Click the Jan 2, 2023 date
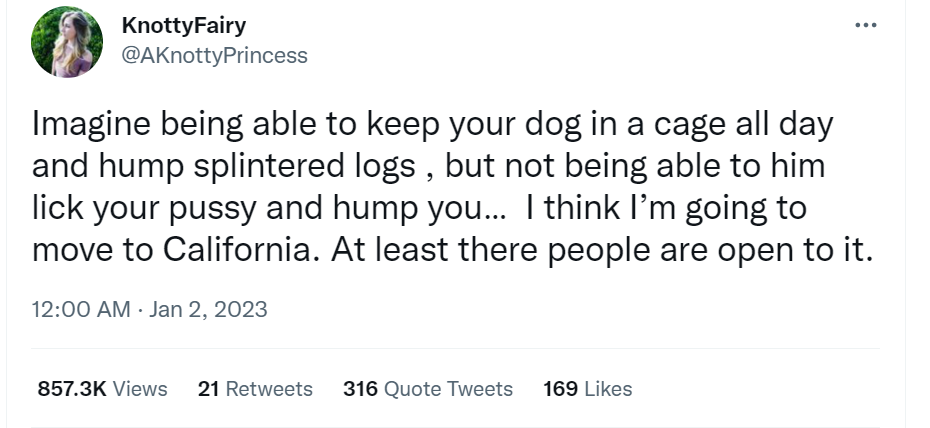This screenshot has height=428, width=930. tap(208, 309)
